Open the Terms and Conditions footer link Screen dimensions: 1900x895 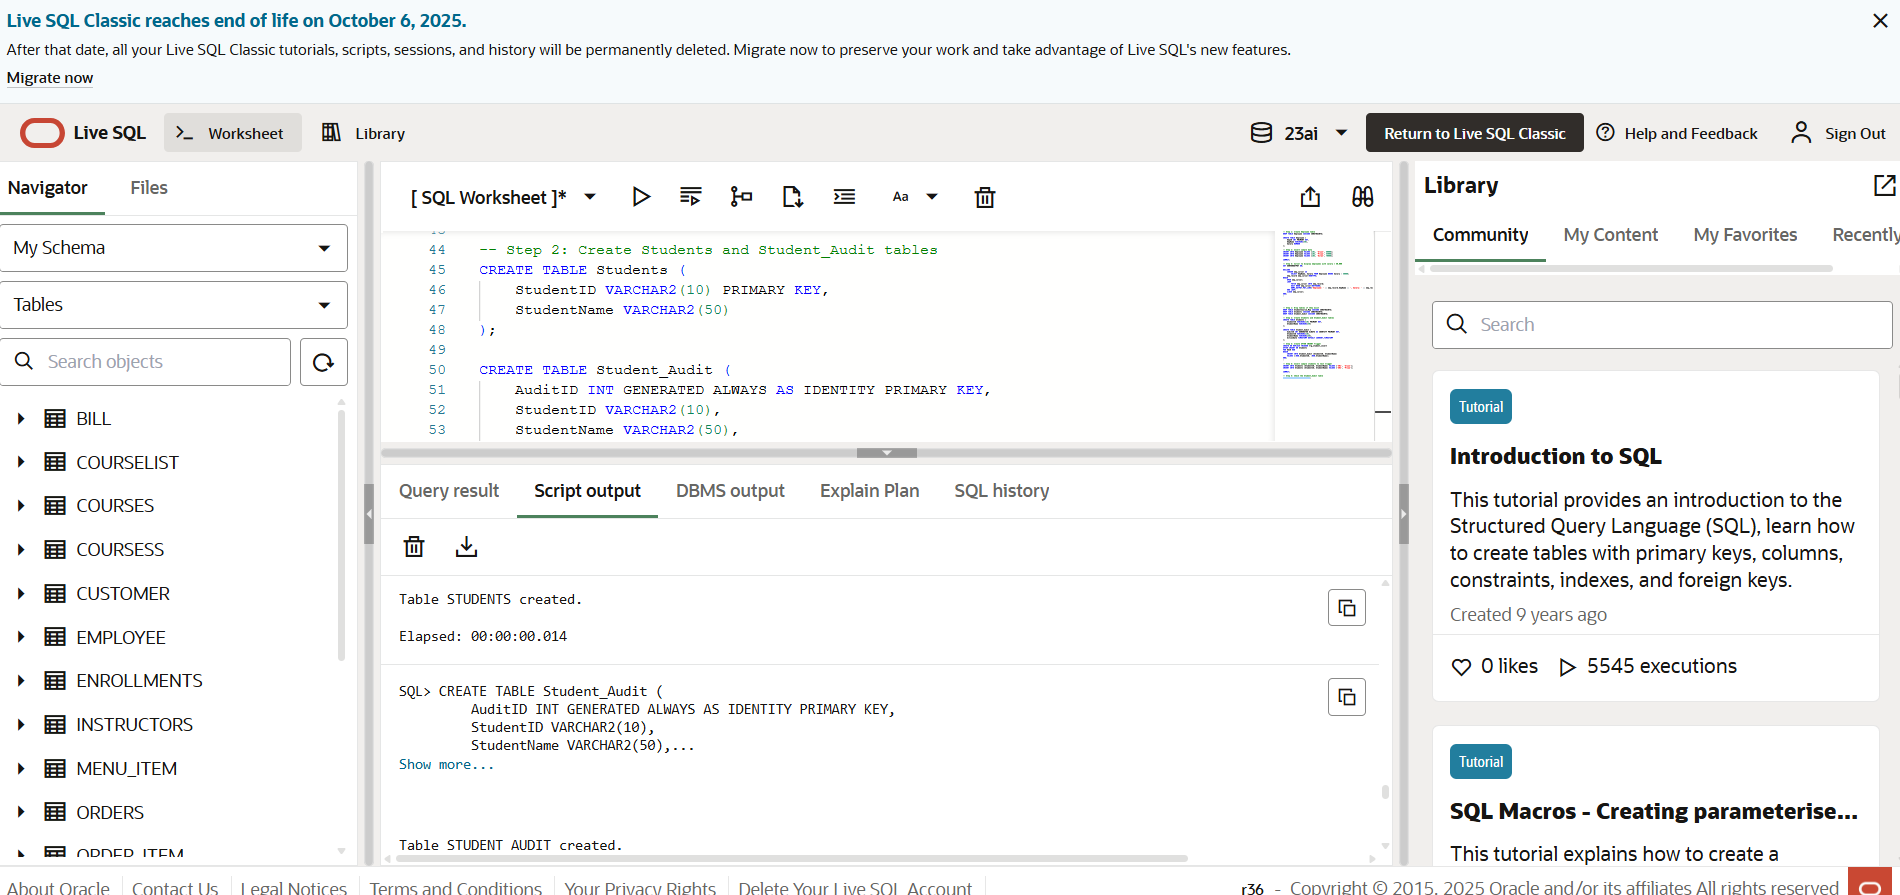tap(456, 887)
